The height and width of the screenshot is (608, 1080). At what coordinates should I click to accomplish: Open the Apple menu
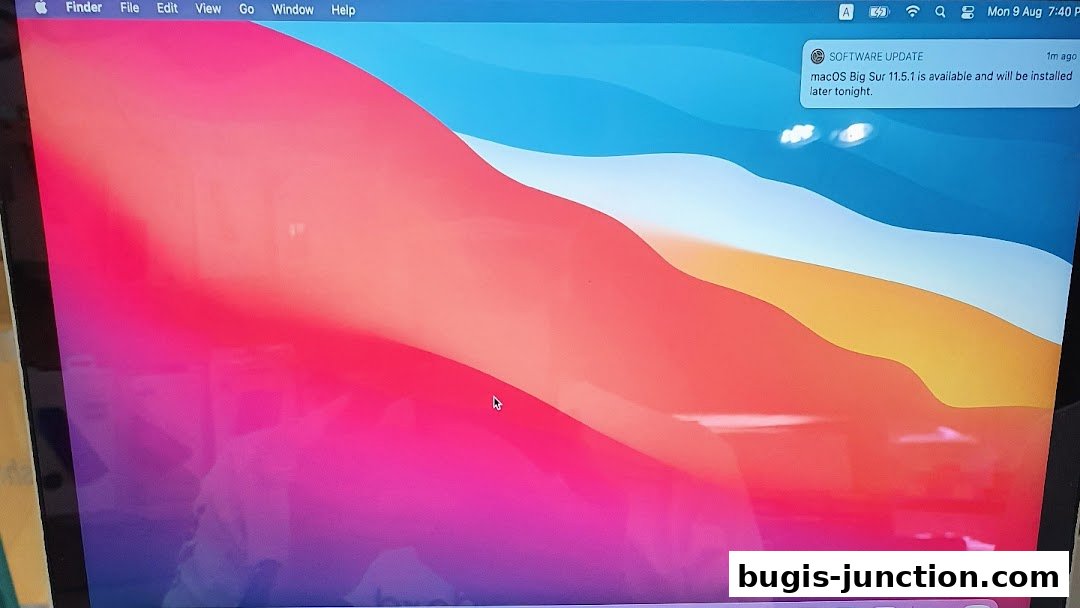41,8
